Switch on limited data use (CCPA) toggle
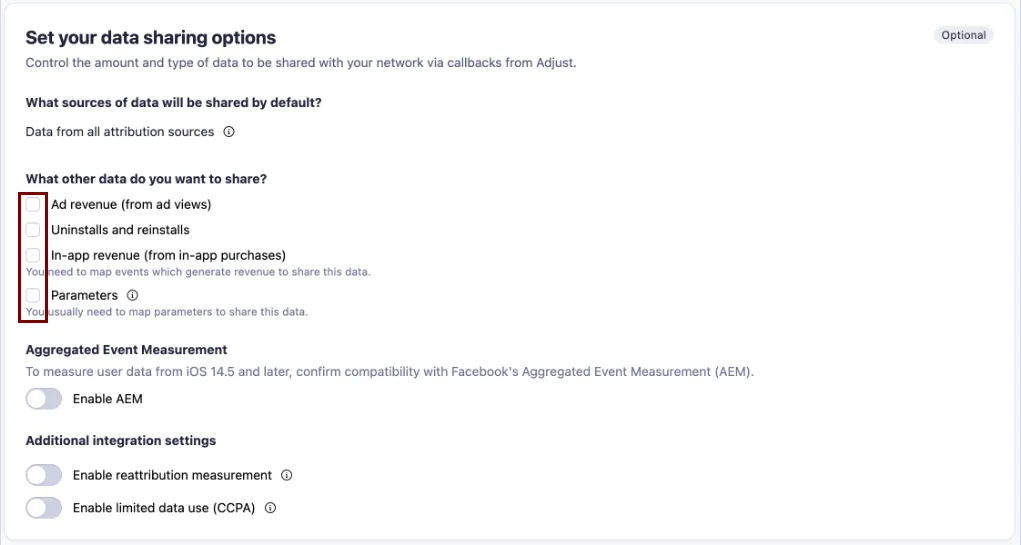Screen dimensions: 1021x545 coord(44,508)
